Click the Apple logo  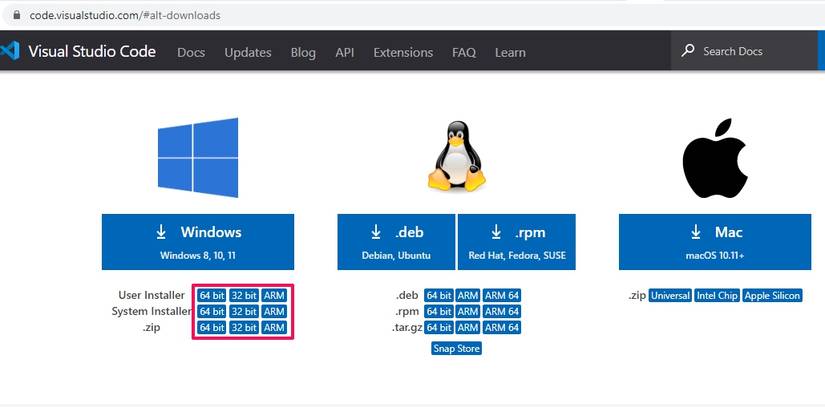point(714,156)
